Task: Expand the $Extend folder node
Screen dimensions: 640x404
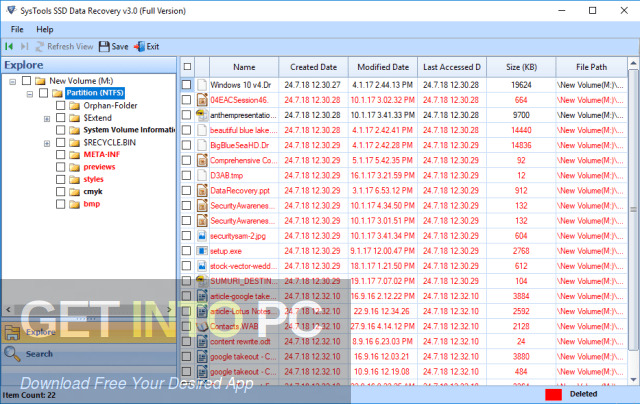Action: [x=47, y=119]
